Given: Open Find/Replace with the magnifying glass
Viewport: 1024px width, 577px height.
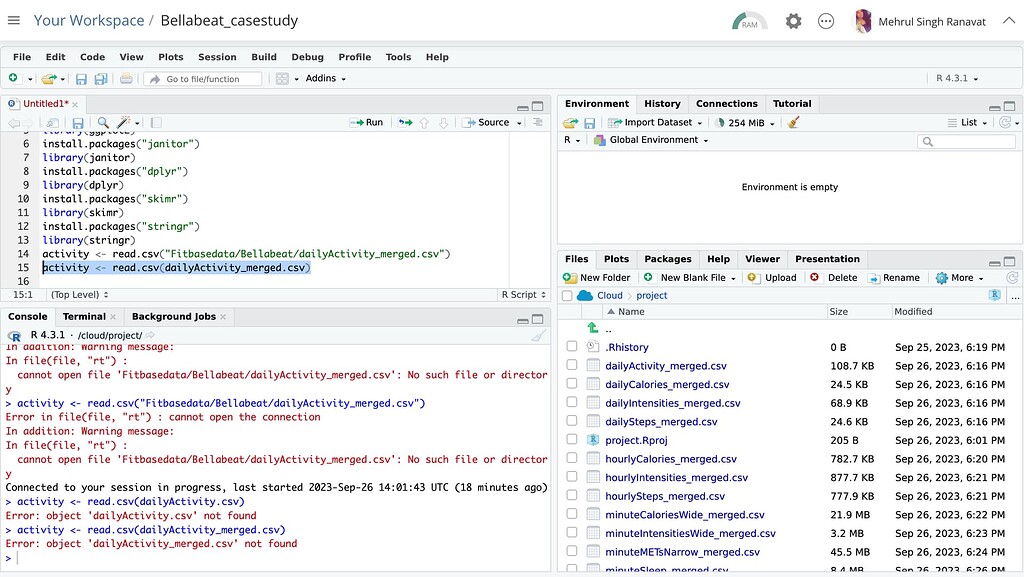Looking at the screenshot, I should click(103, 122).
